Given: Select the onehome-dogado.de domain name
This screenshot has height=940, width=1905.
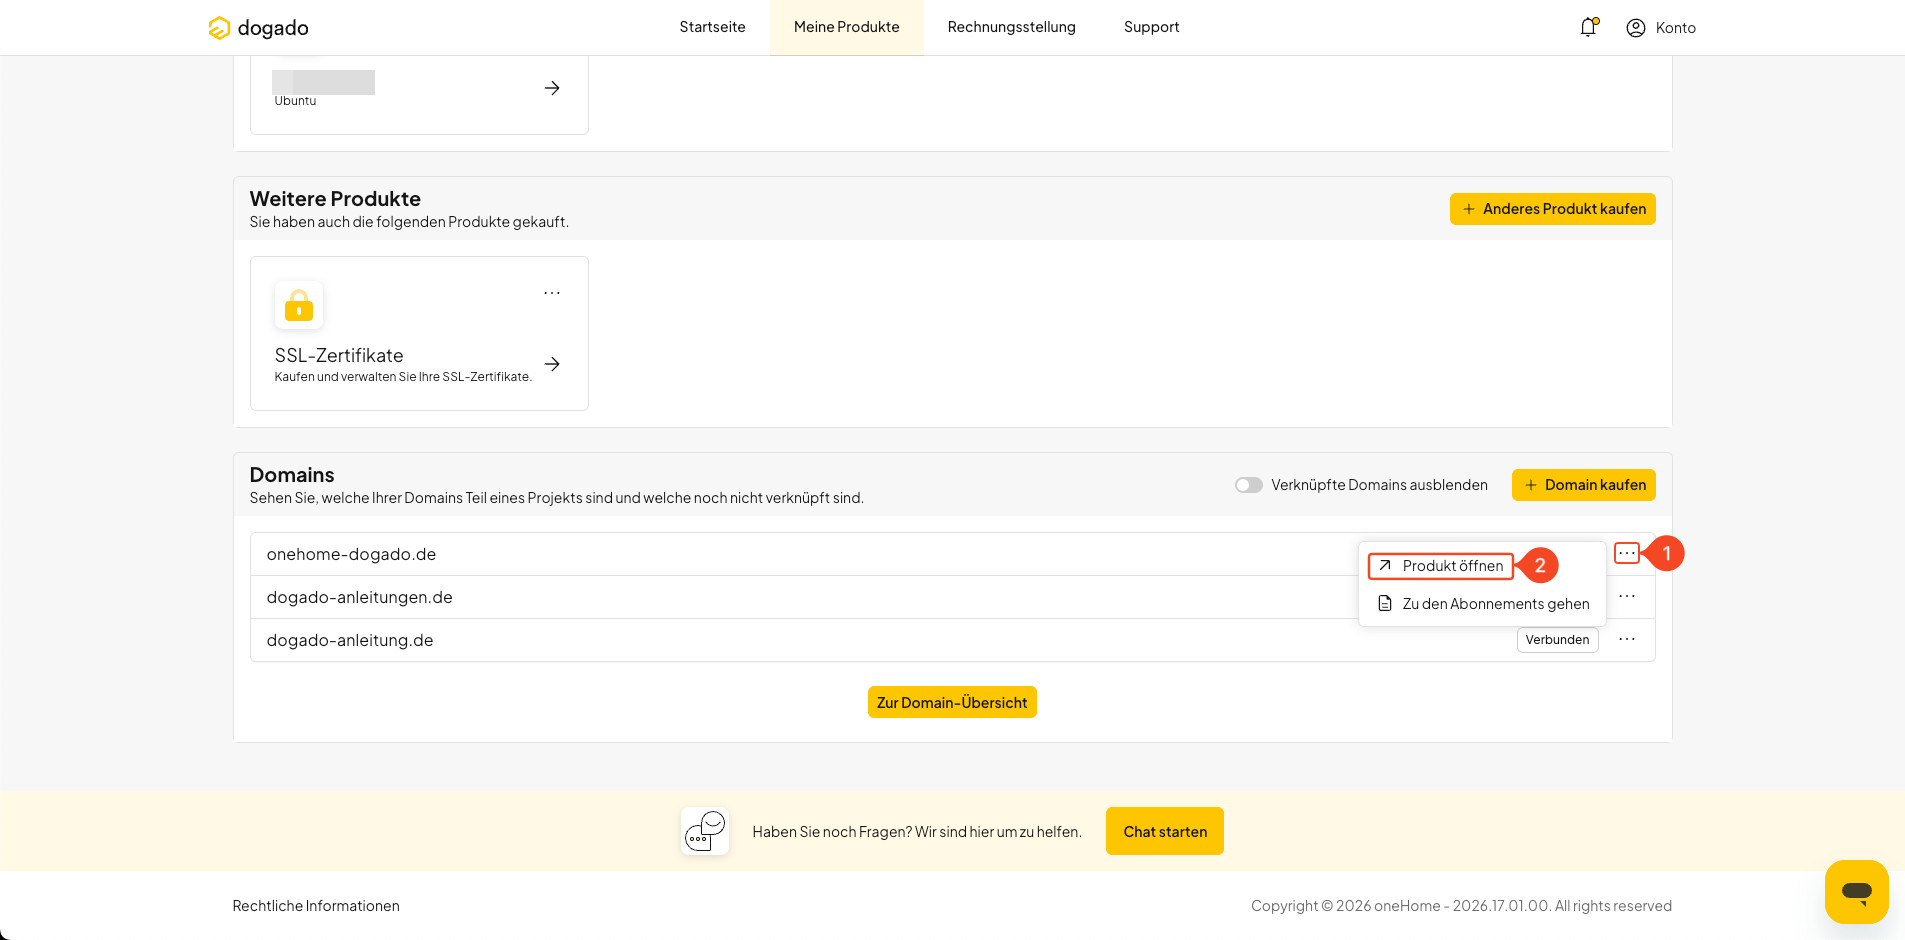Looking at the screenshot, I should (351, 554).
